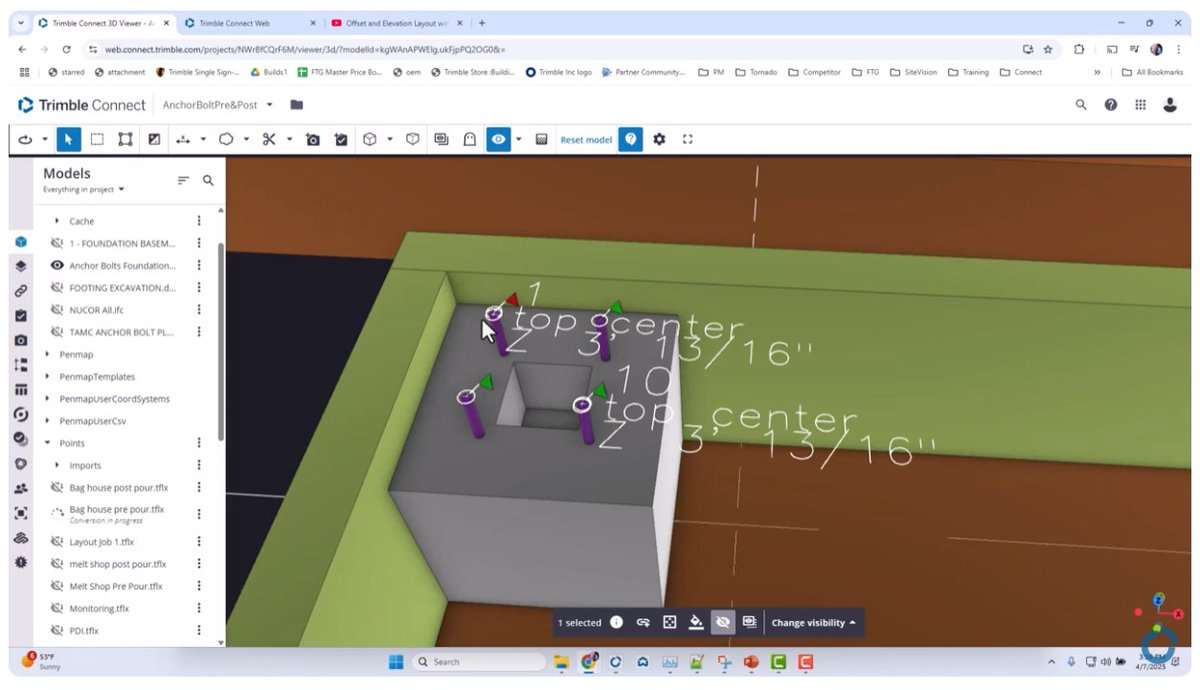Hide the Anchor Bolts Foundation model with its eye toggle
This screenshot has width=1200, height=690.
57,265
